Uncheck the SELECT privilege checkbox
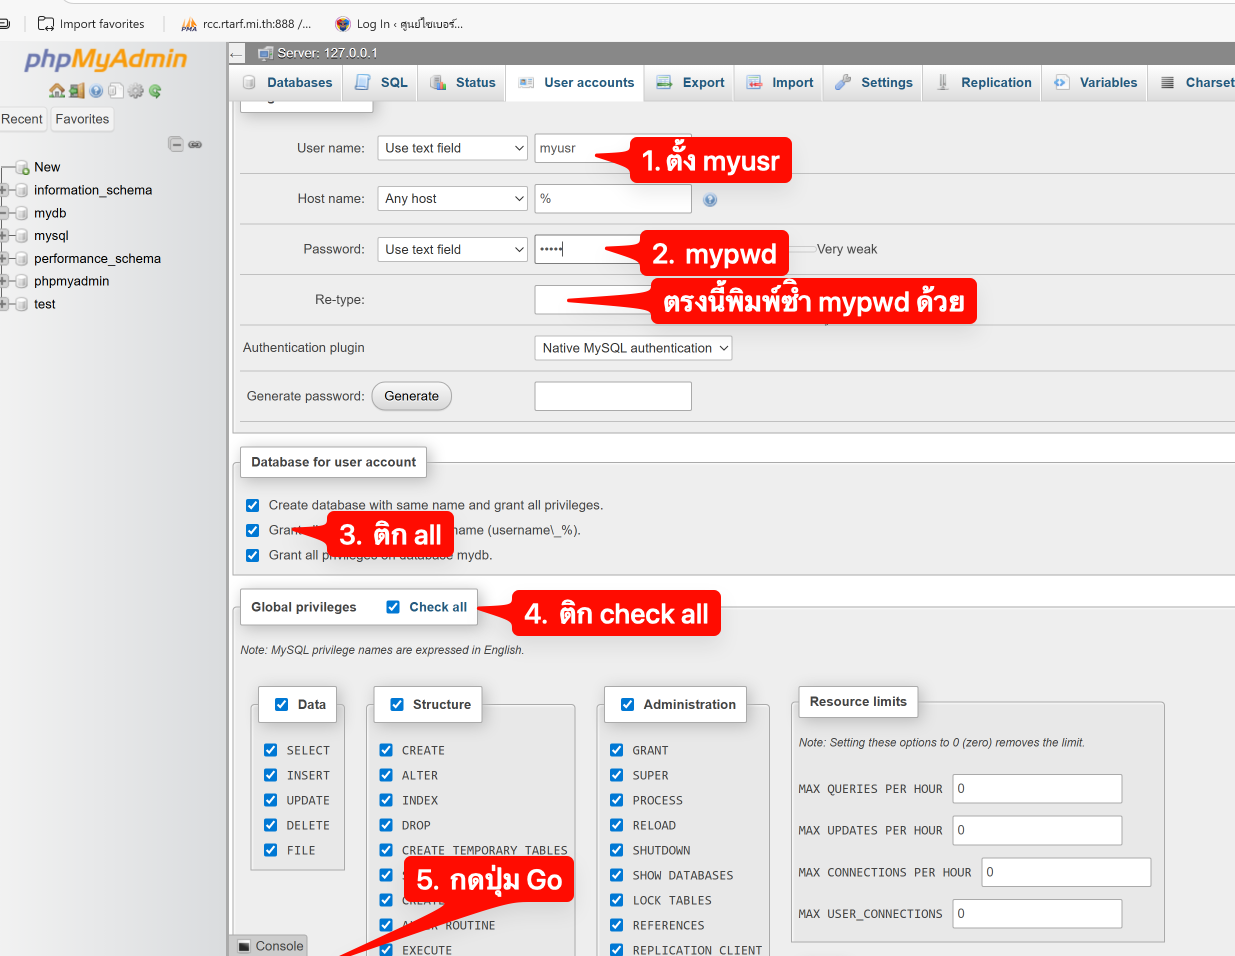The height and width of the screenshot is (956, 1235). [x=271, y=750]
